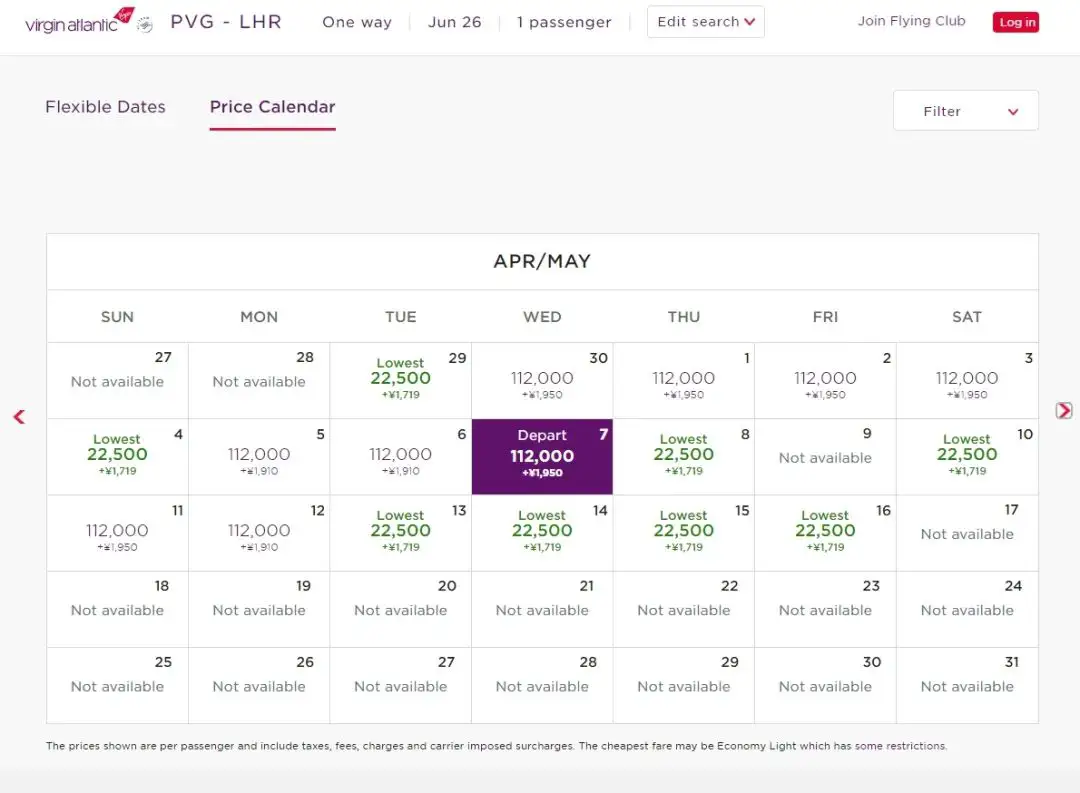This screenshot has height=793, width=1080.
Task: Expand the Filter dropdown
Action: (x=965, y=111)
